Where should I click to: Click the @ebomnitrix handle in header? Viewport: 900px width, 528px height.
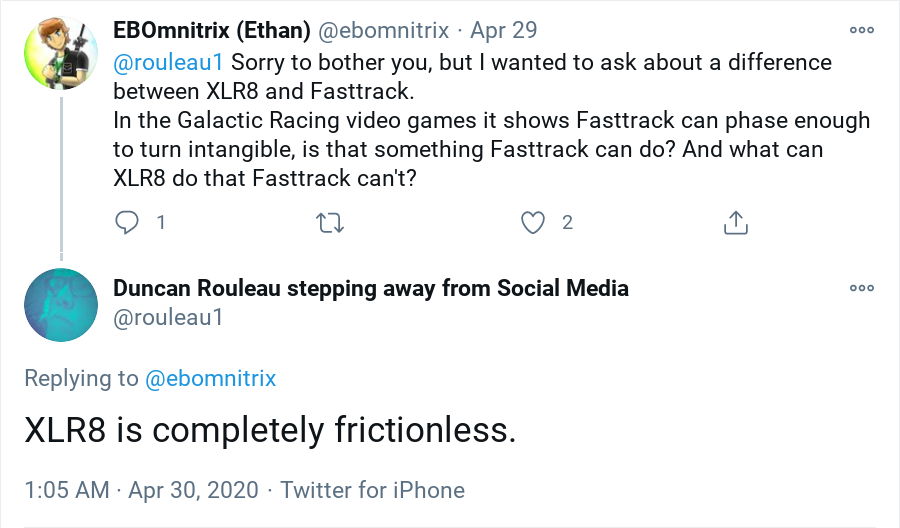385,30
